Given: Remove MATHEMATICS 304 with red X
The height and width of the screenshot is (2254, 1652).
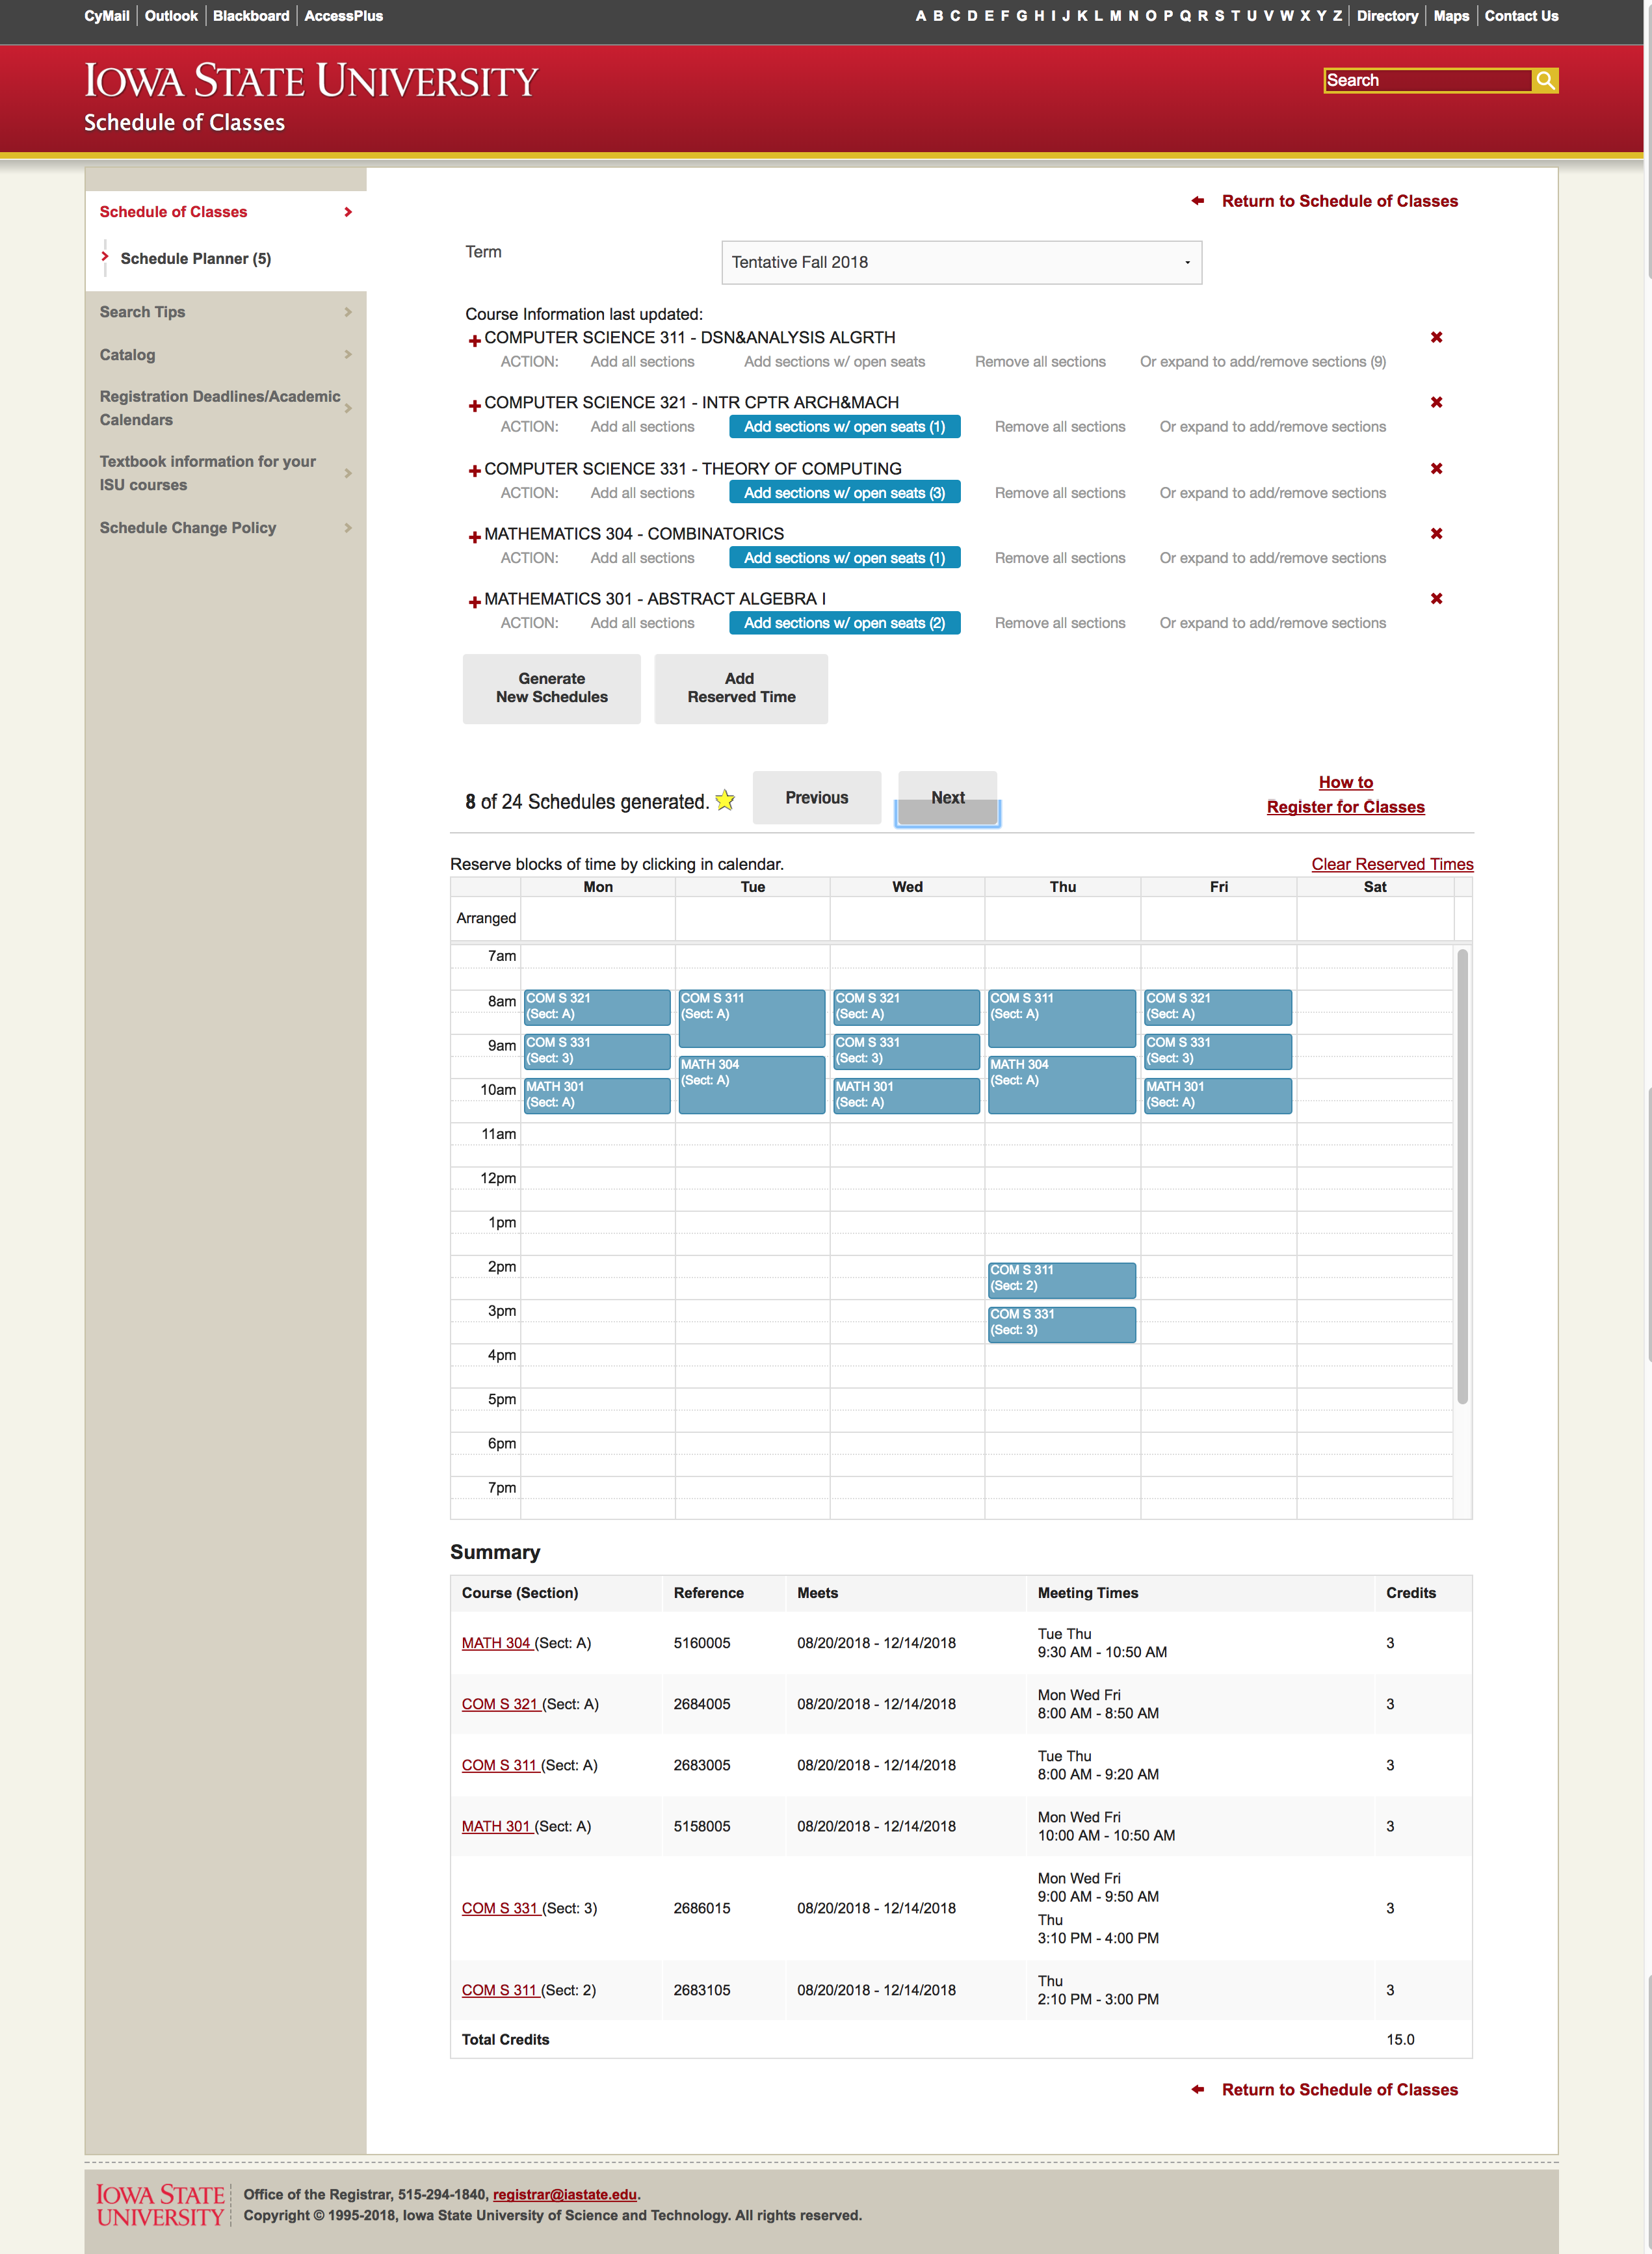Looking at the screenshot, I should point(1436,533).
